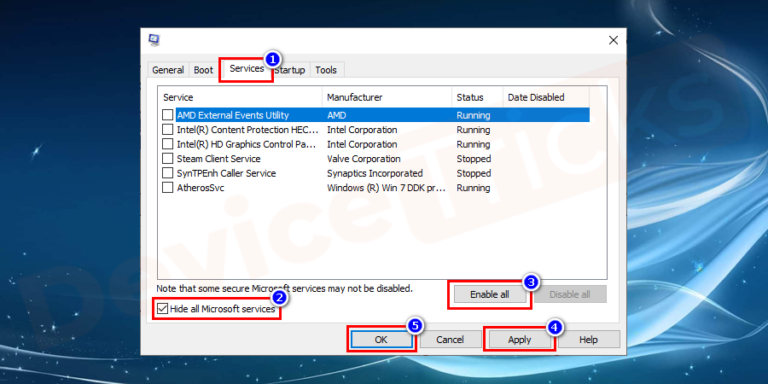
Task: Click Stopped status of Steam Client Service
Action: click(474, 159)
